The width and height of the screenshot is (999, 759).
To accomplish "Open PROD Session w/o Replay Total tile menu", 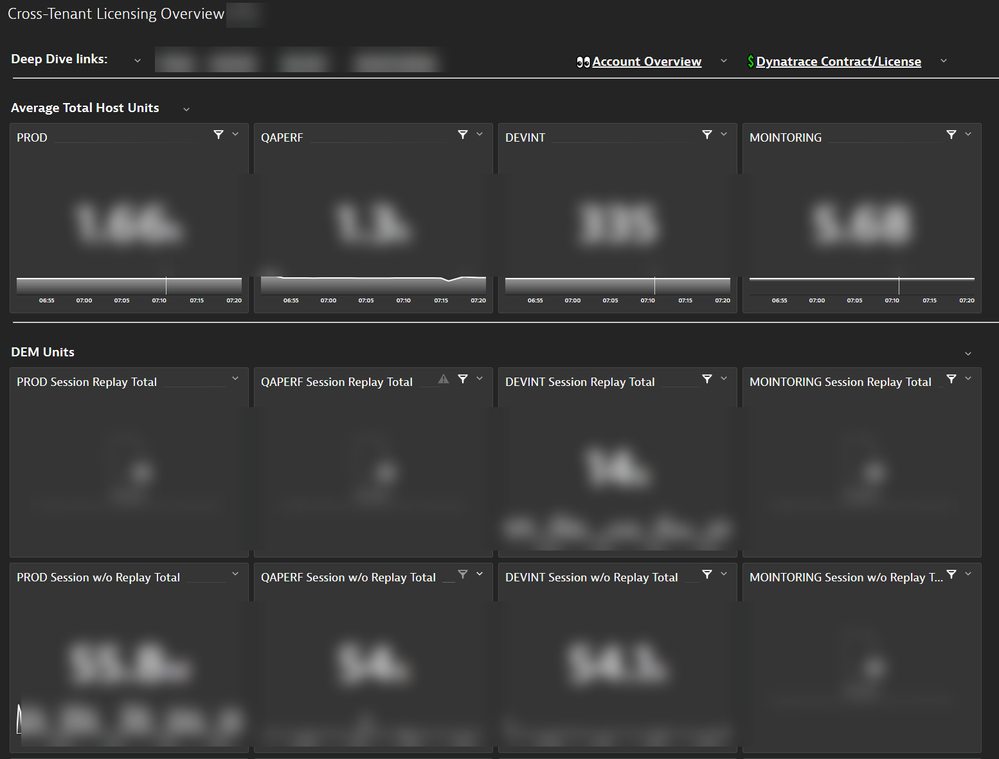I will point(235,575).
